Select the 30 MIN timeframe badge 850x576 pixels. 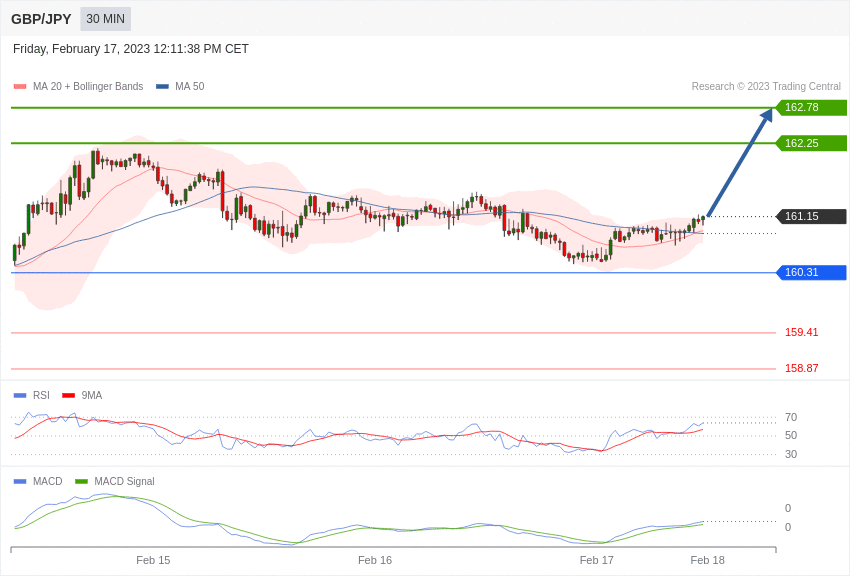point(105,19)
